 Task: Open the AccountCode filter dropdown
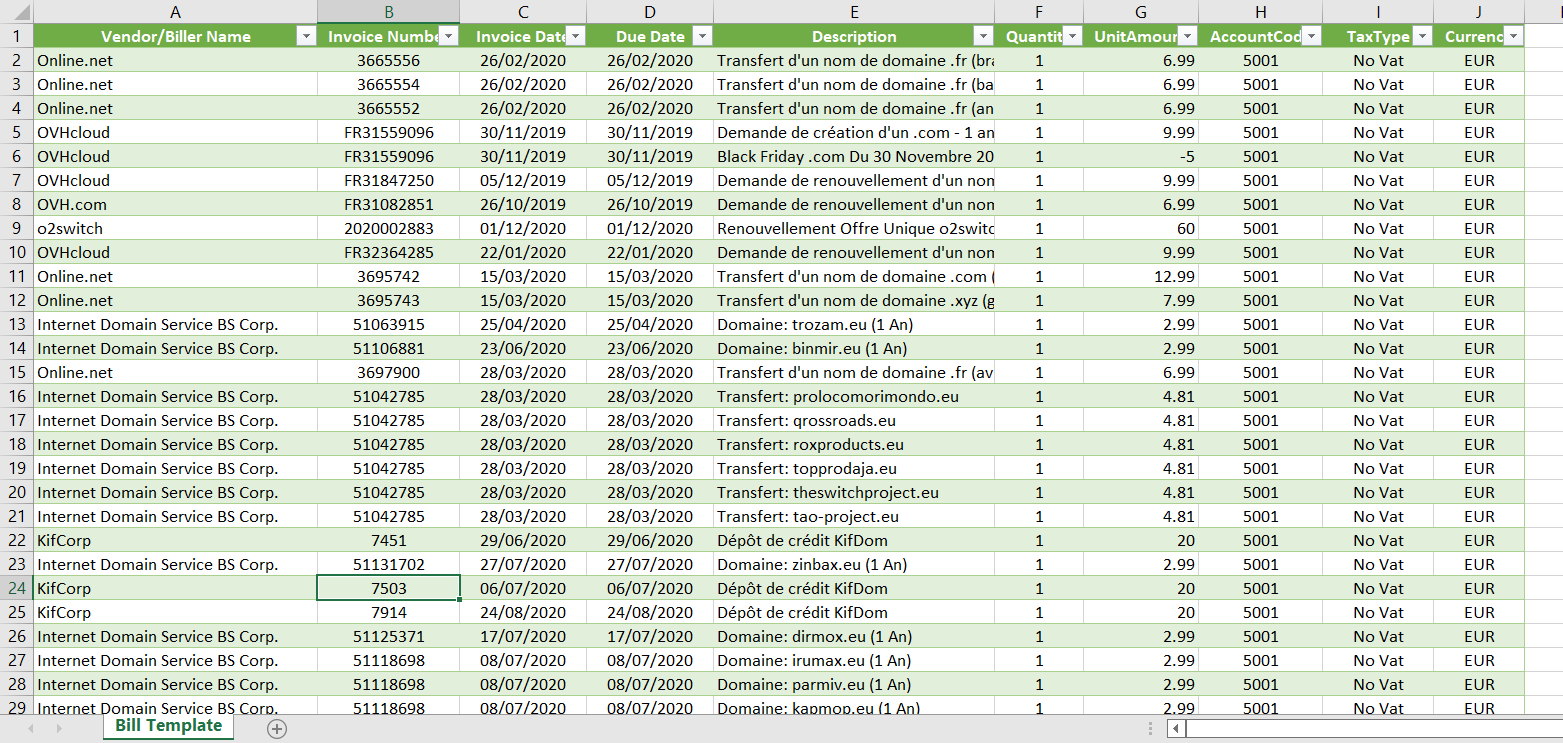coord(1311,36)
